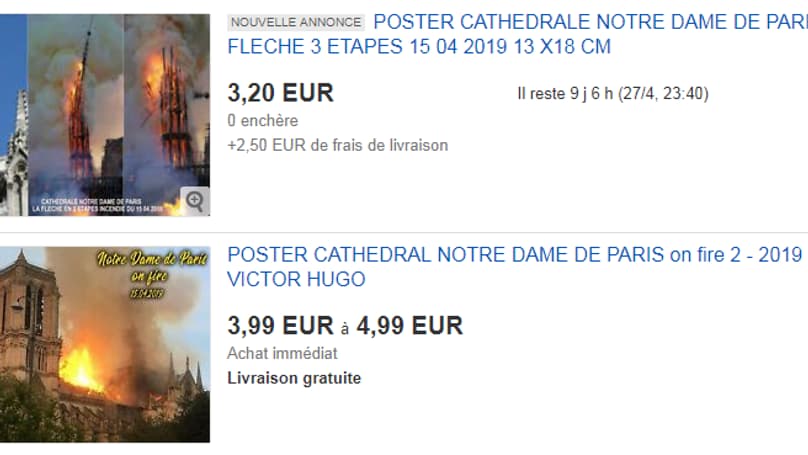Select the 3,99 EUR starting price
This screenshot has width=808, height=455.
[x=281, y=326]
